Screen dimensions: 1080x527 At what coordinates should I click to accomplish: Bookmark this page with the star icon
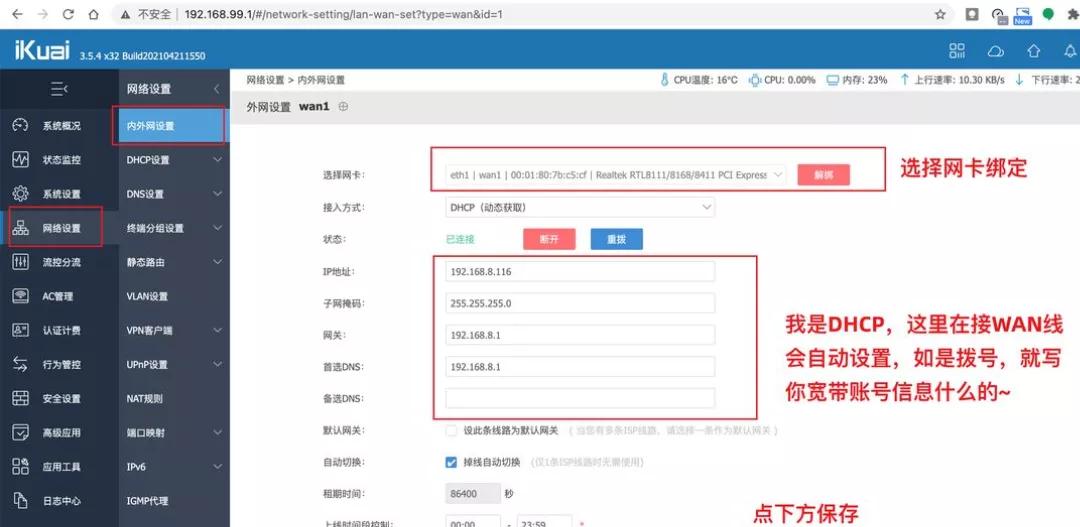click(x=940, y=14)
